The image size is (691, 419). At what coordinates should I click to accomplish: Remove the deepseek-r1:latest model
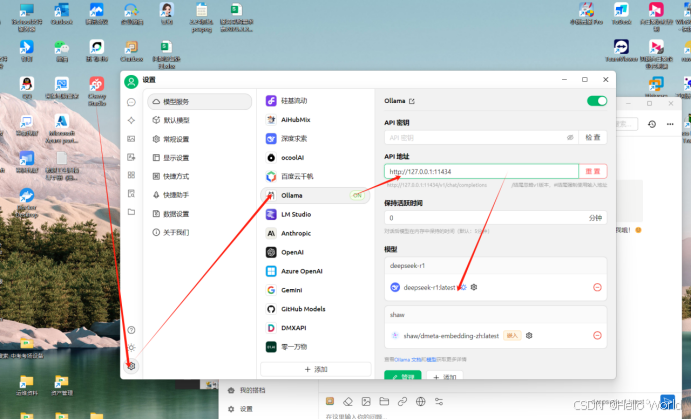[597, 287]
